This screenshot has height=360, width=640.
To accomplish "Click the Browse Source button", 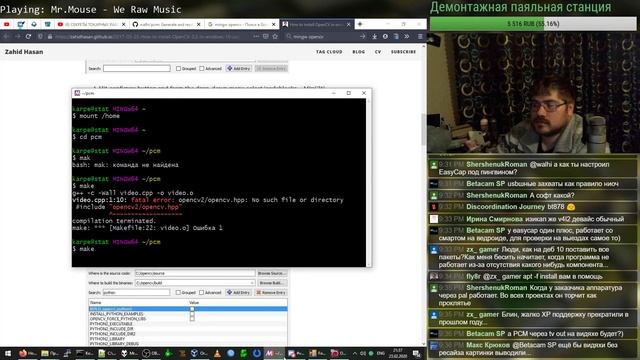I will click(x=272, y=273).
